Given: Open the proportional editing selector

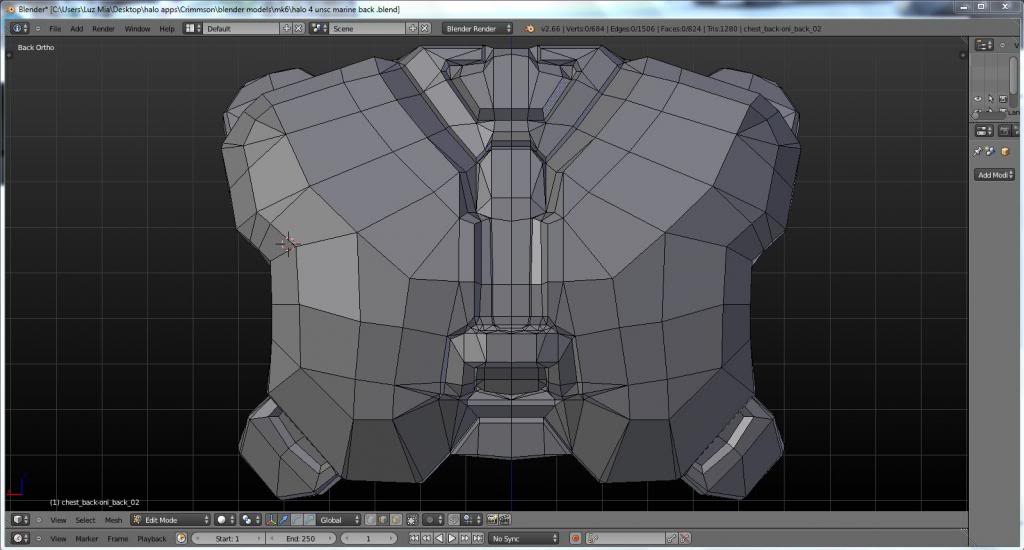Looking at the screenshot, I should (433, 520).
